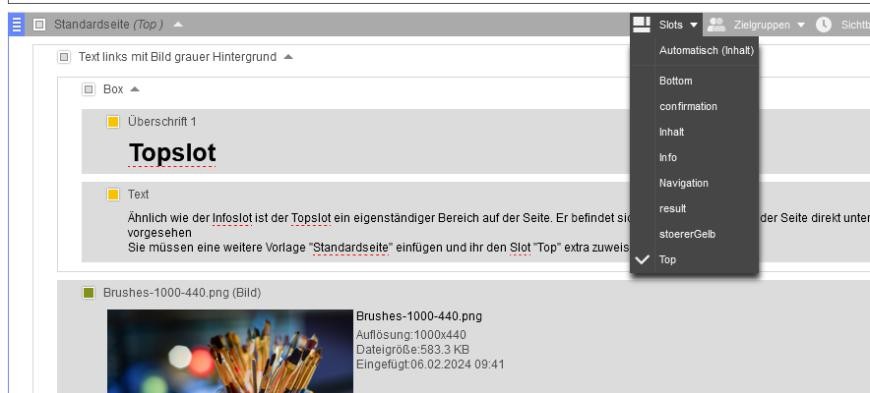Click the blue drag handle of Standardseite

[x=17, y=24]
